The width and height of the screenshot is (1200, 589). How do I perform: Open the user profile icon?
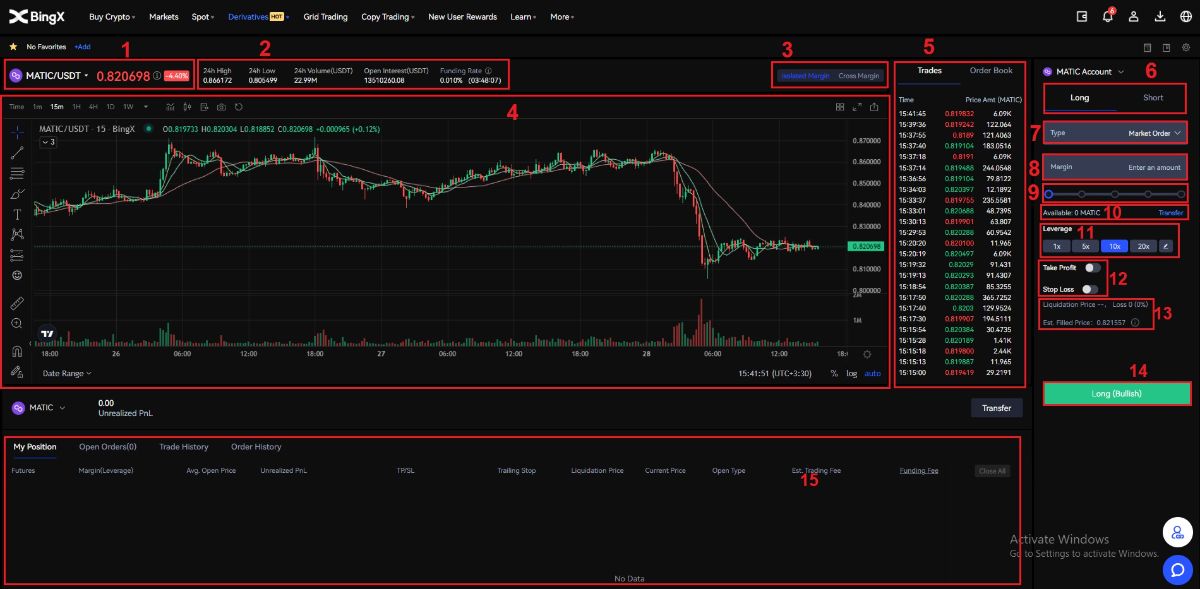pyautogui.click(x=1133, y=16)
